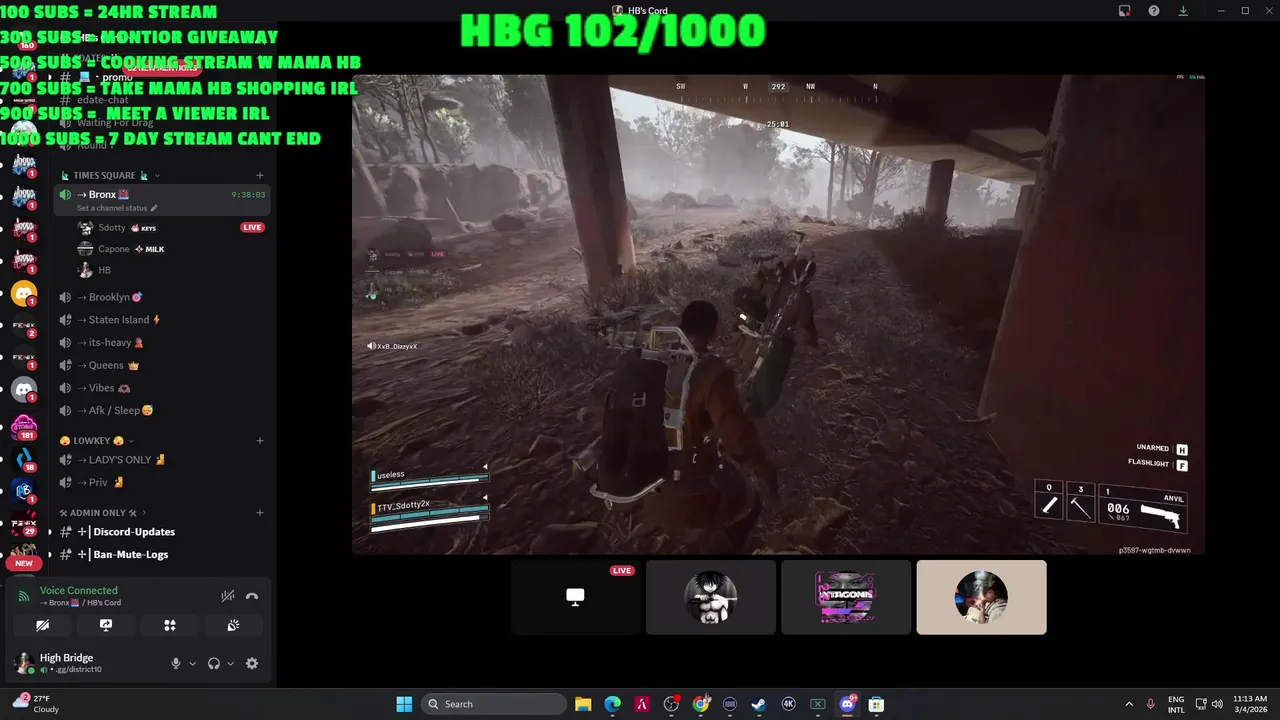Mute microphone in user panel

176,663
